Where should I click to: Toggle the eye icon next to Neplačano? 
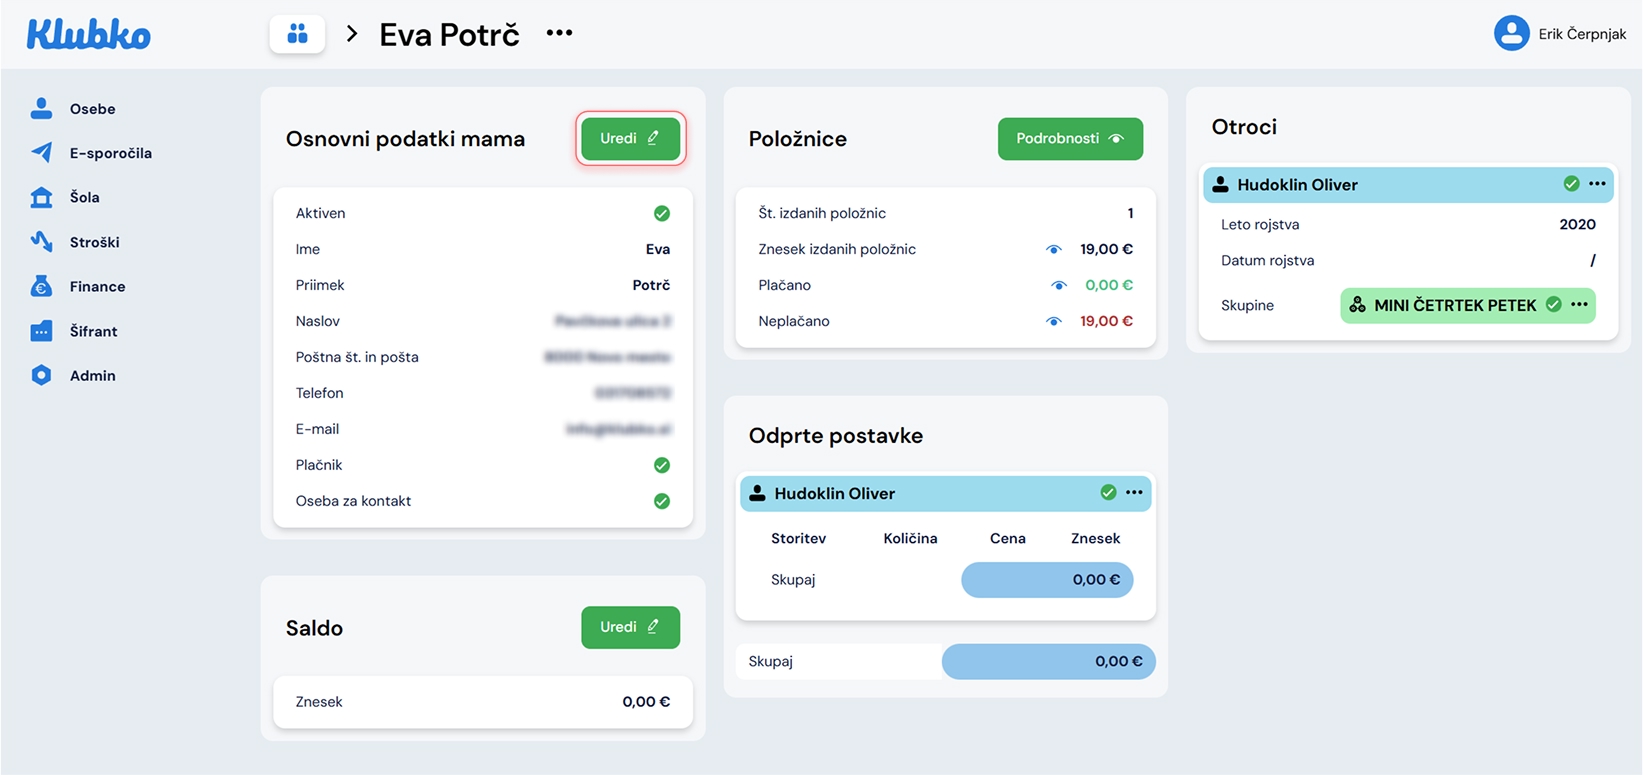[x=1053, y=321]
